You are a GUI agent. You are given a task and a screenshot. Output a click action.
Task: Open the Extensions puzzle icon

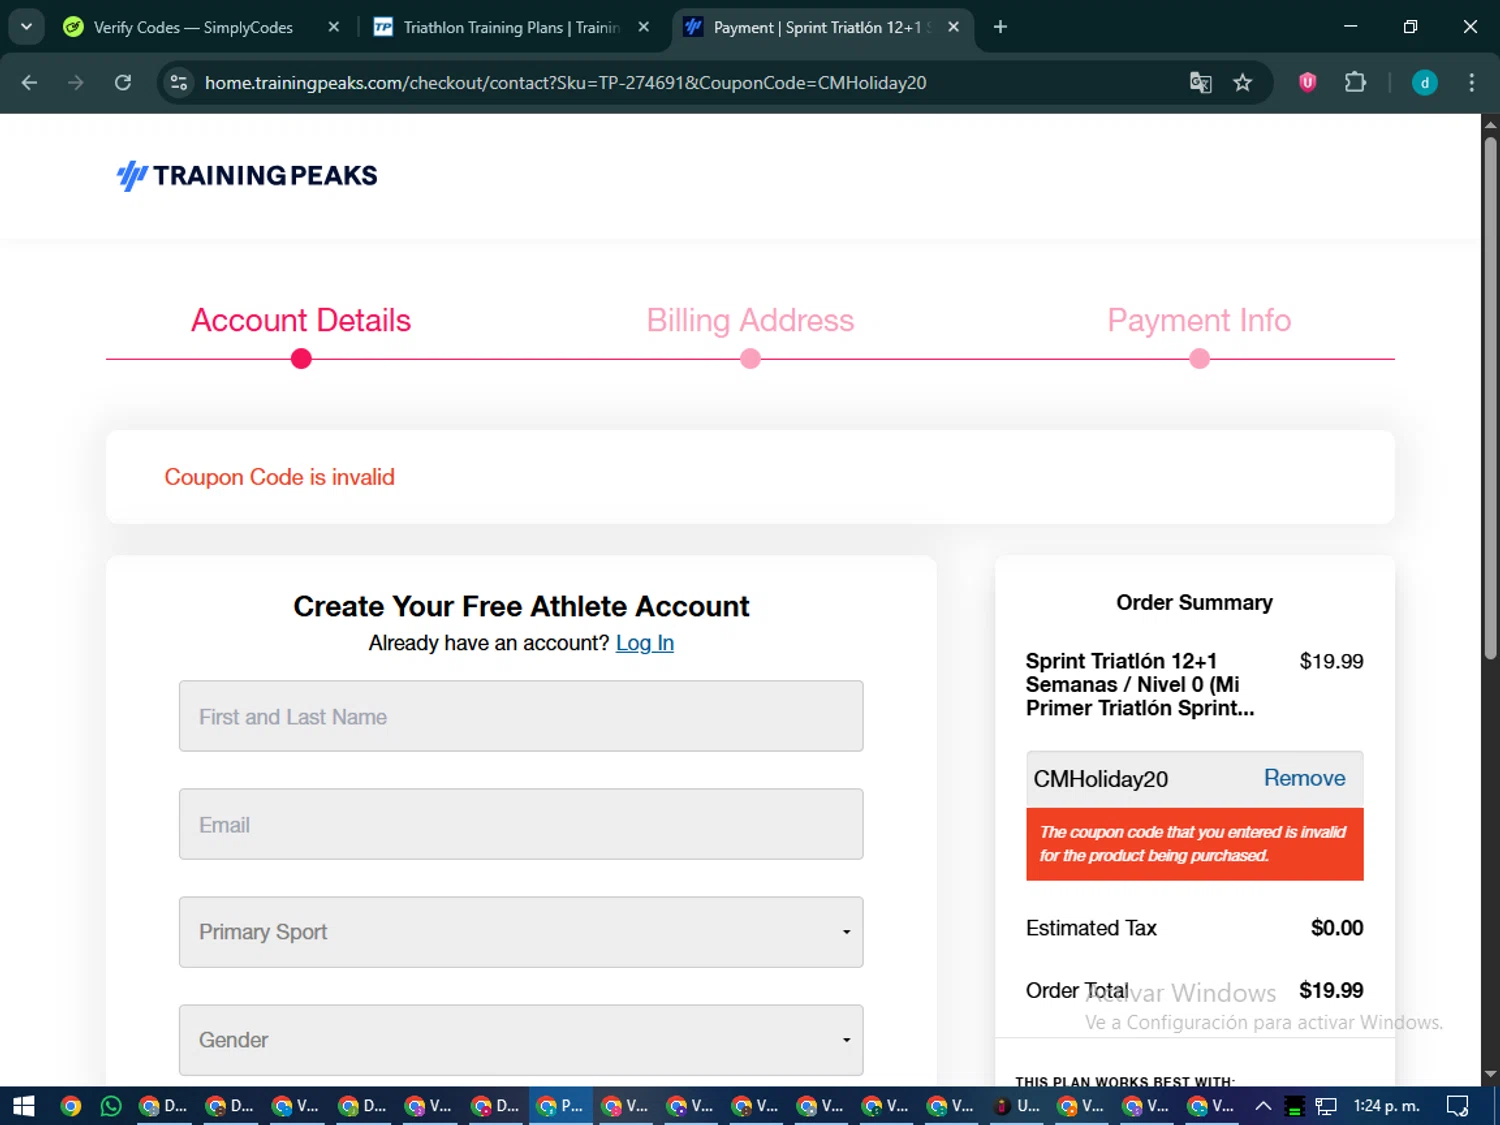[x=1355, y=83]
